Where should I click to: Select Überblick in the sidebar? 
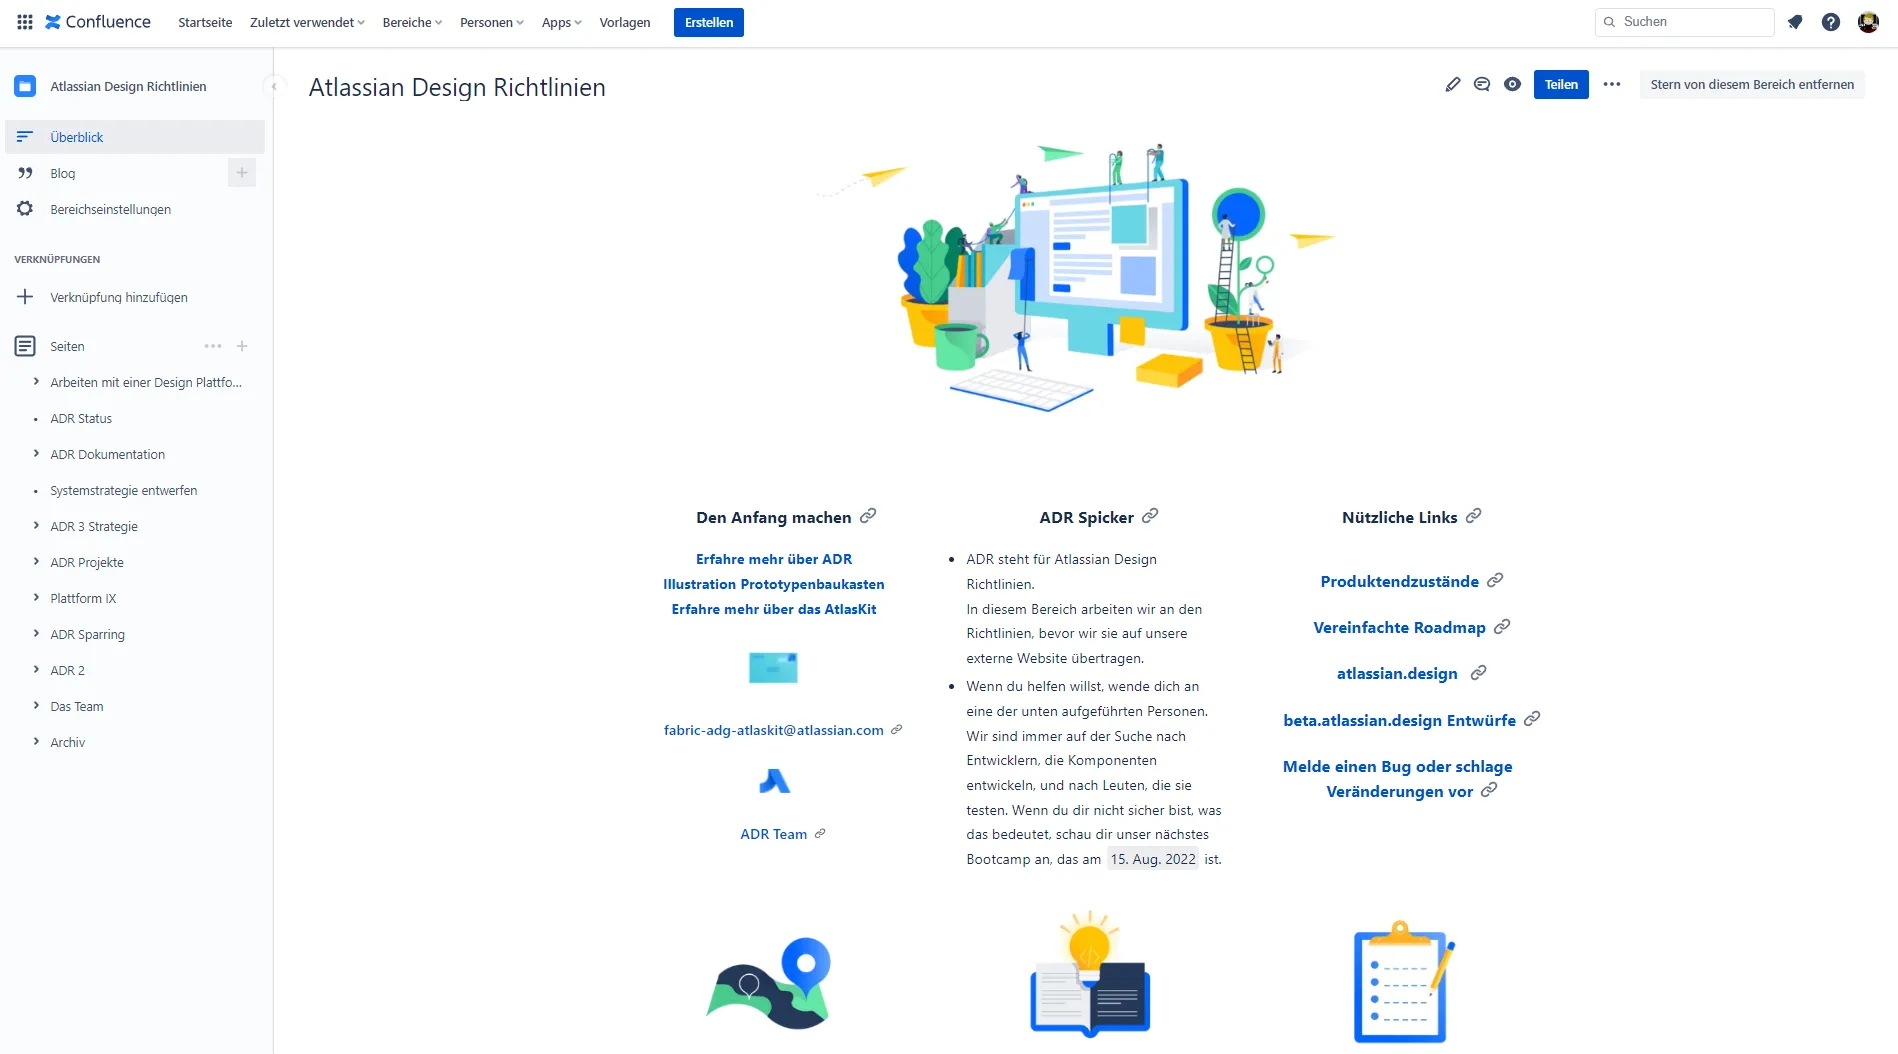coord(135,137)
